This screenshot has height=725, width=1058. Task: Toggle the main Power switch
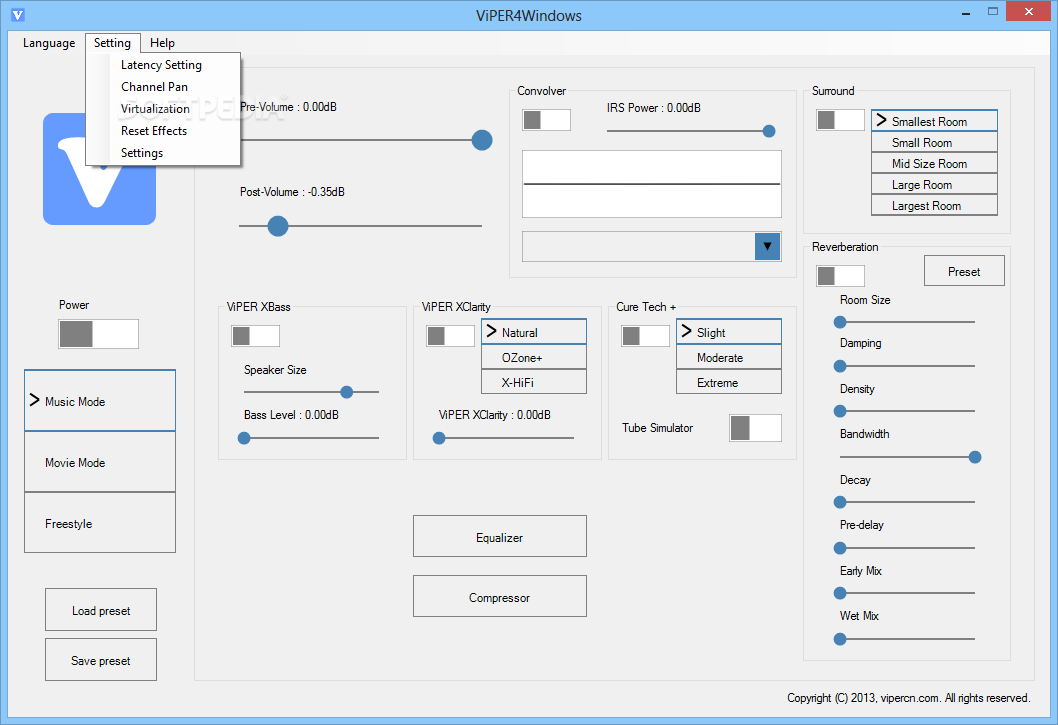click(x=98, y=334)
